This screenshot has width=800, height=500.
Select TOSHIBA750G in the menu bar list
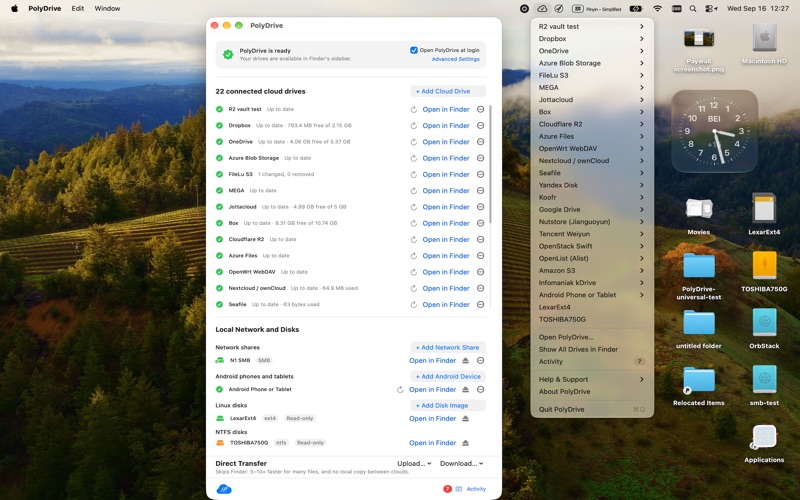click(592, 319)
